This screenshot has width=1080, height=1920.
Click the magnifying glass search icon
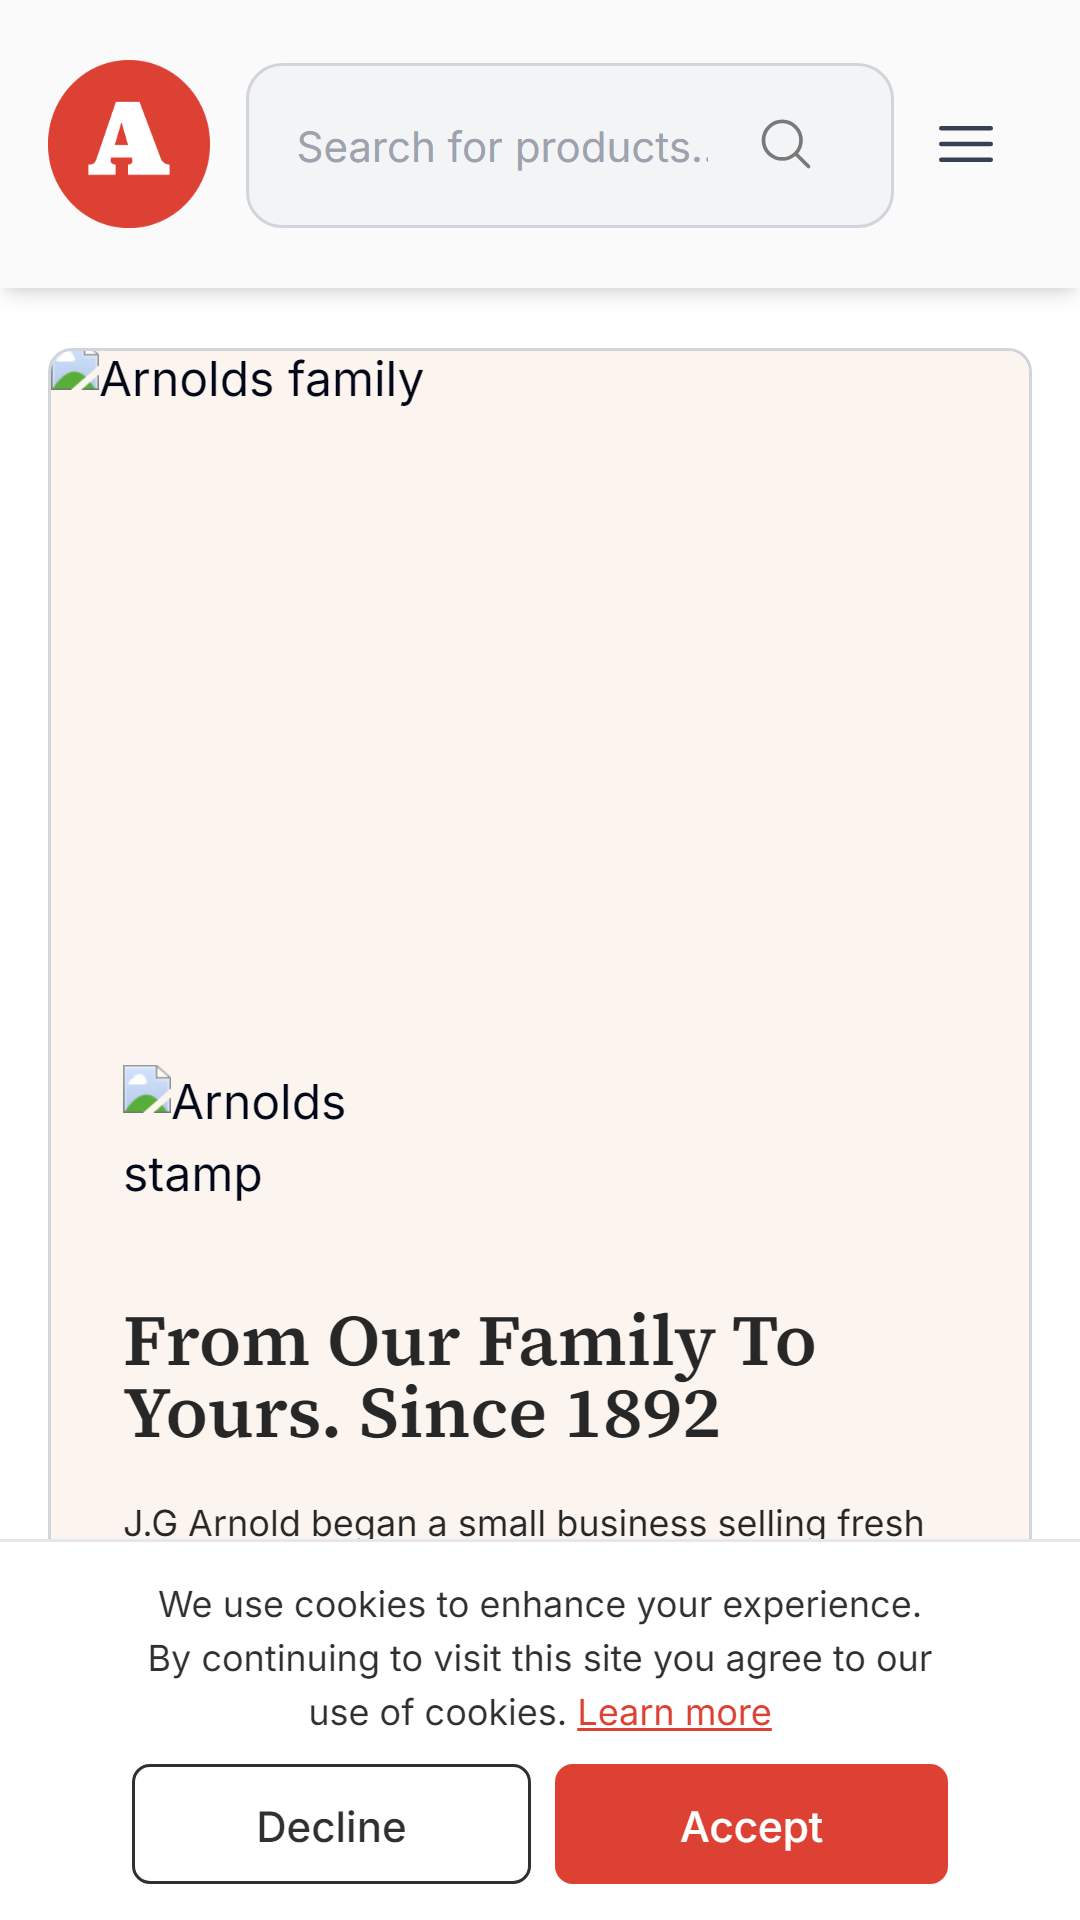(786, 145)
